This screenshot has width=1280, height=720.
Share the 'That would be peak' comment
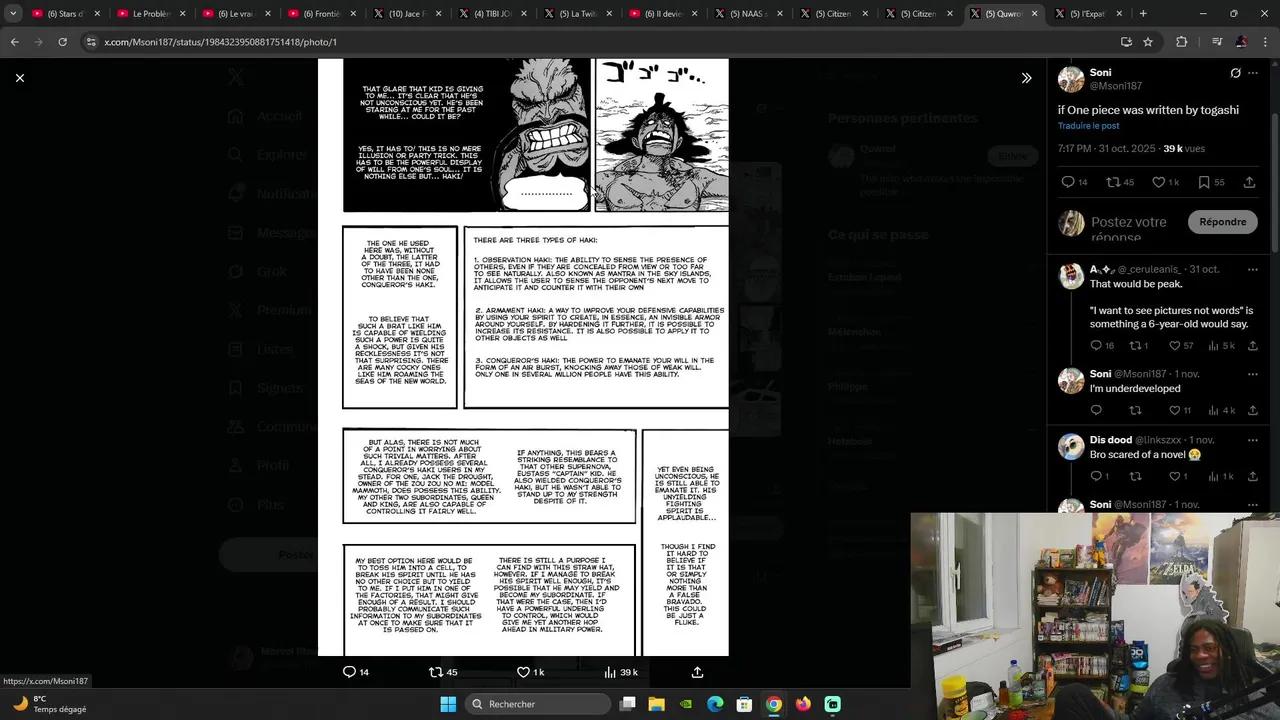click(x=1252, y=346)
